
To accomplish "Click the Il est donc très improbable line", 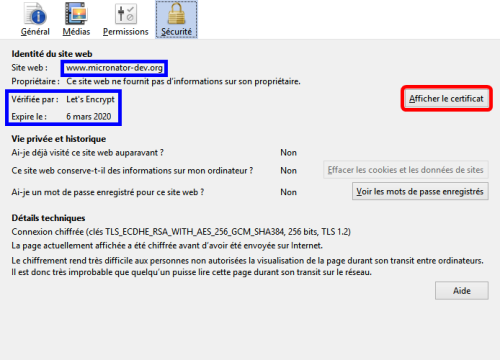I will 191,272.
